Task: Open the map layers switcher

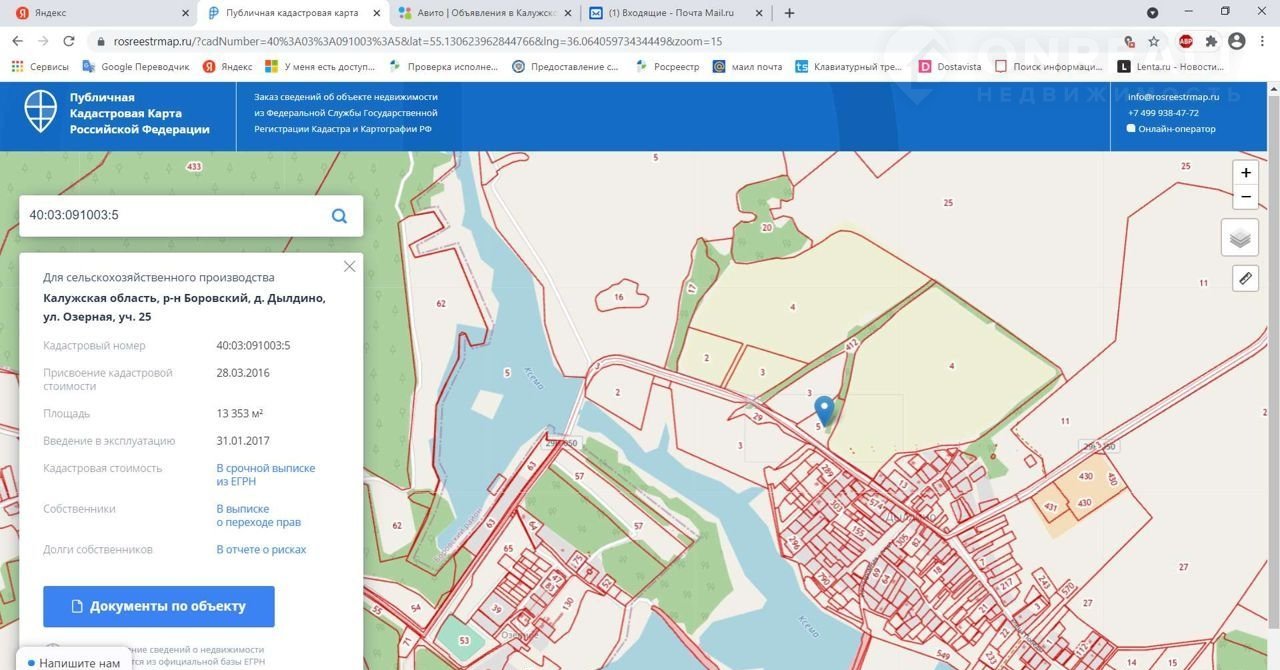Action: click(x=1240, y=238)
